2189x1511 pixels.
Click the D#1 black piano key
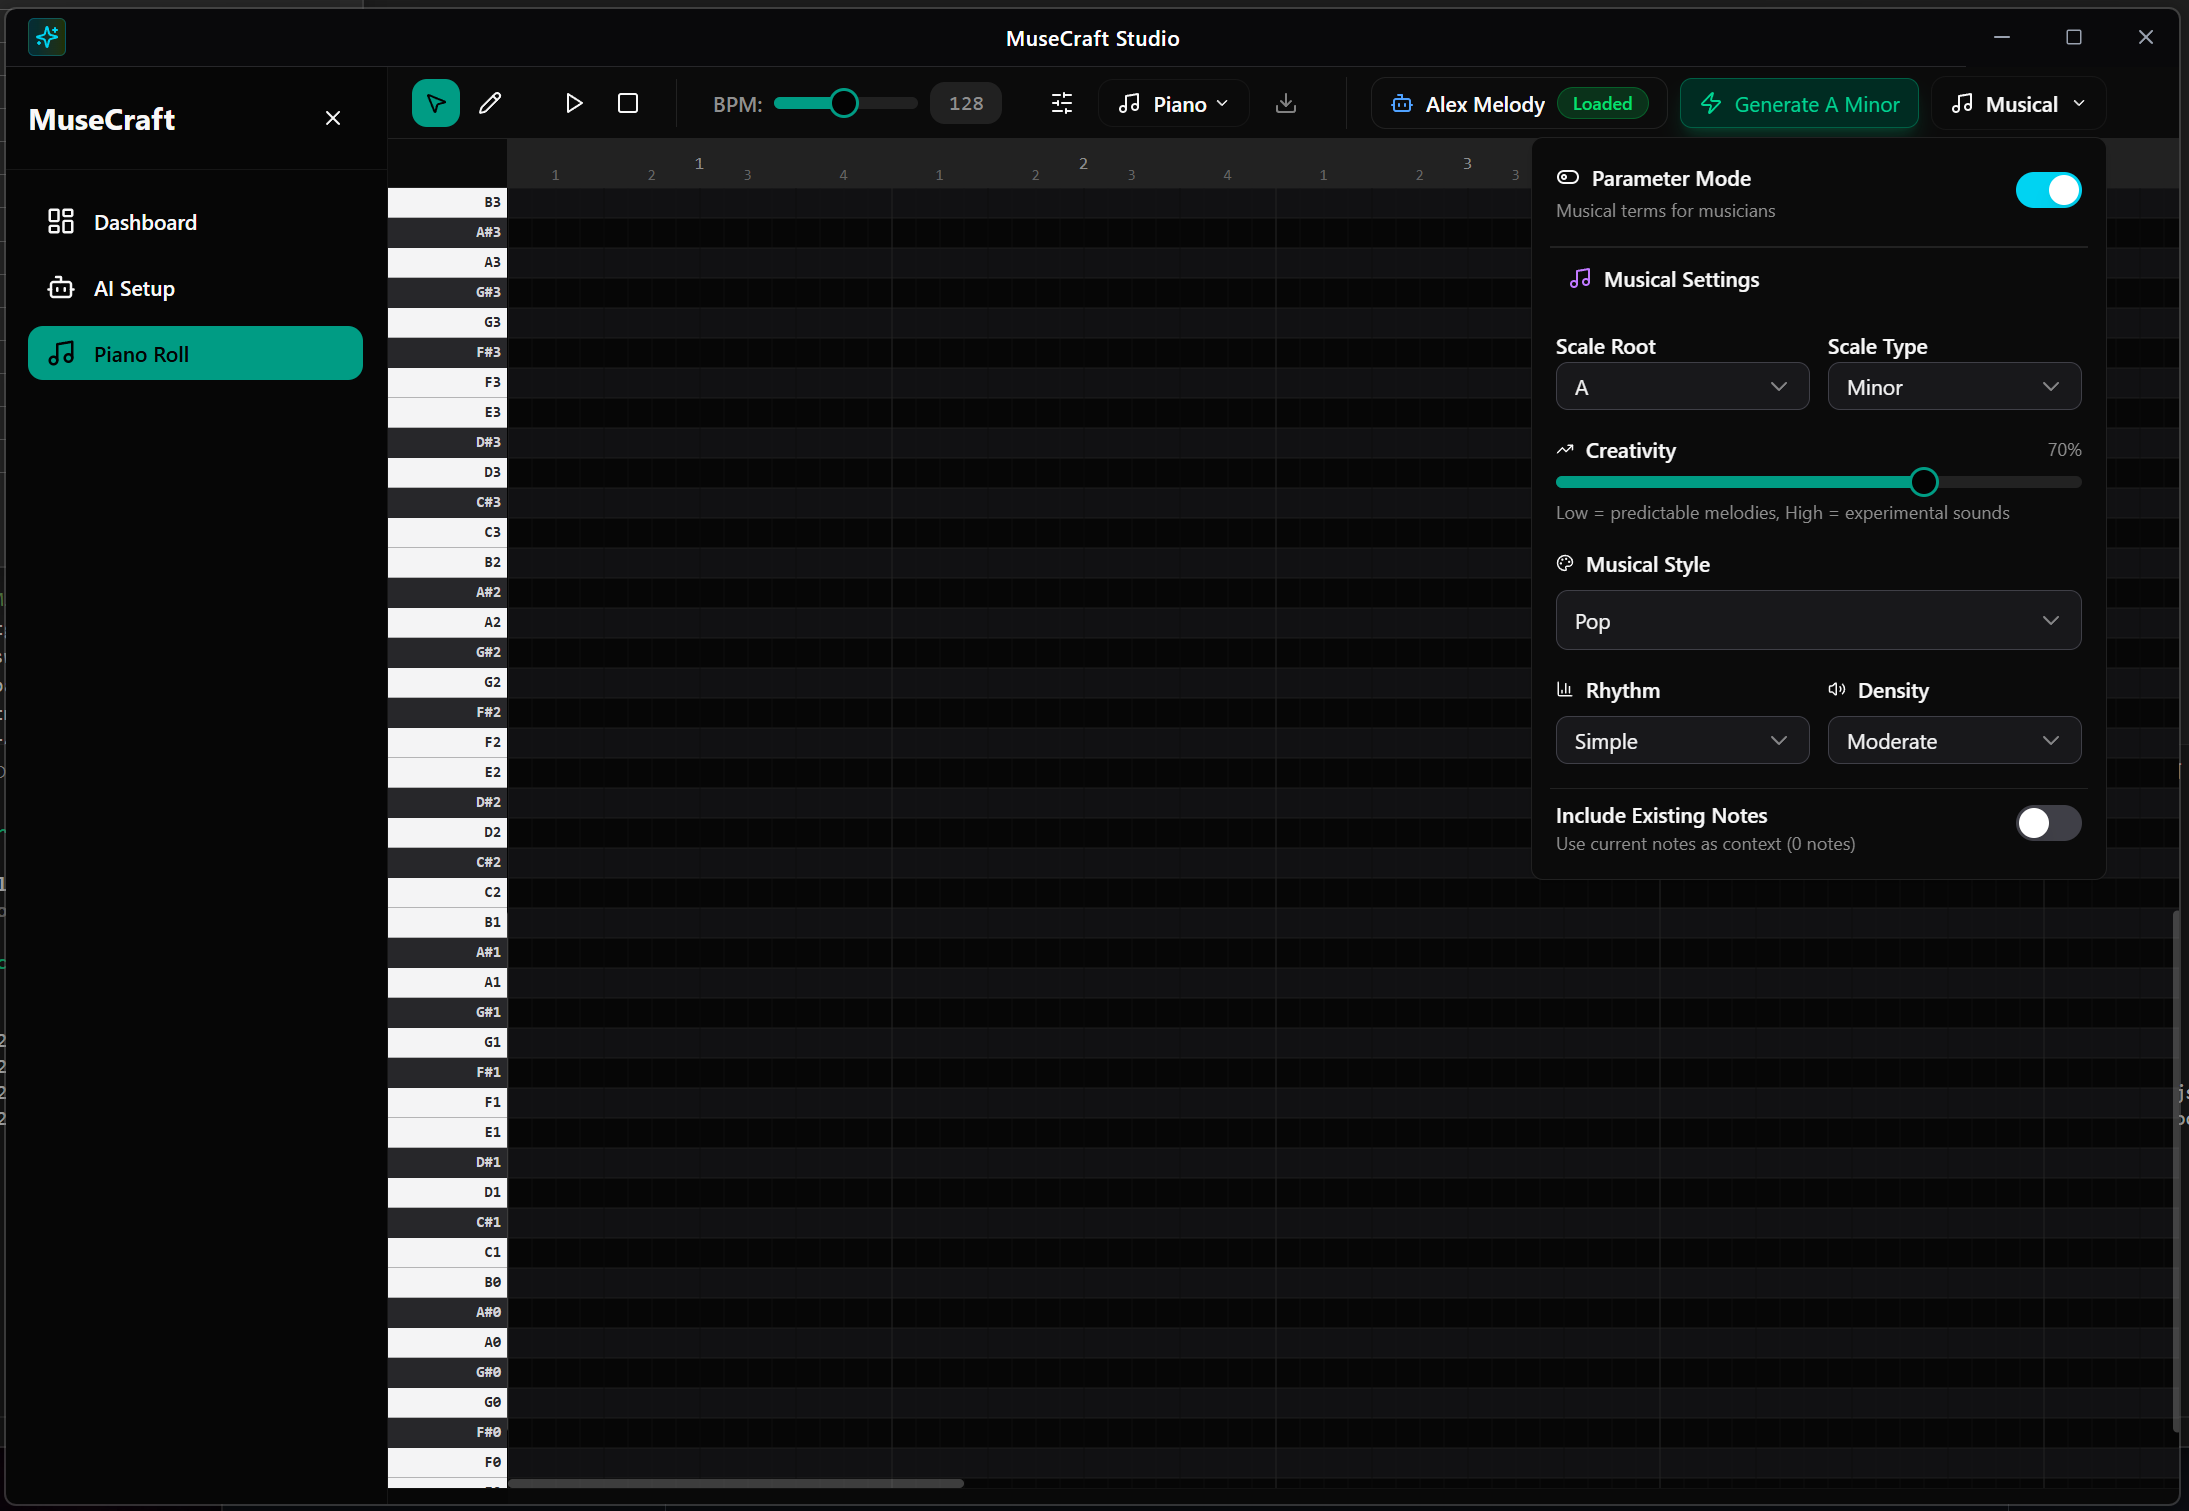[447, 1162]
